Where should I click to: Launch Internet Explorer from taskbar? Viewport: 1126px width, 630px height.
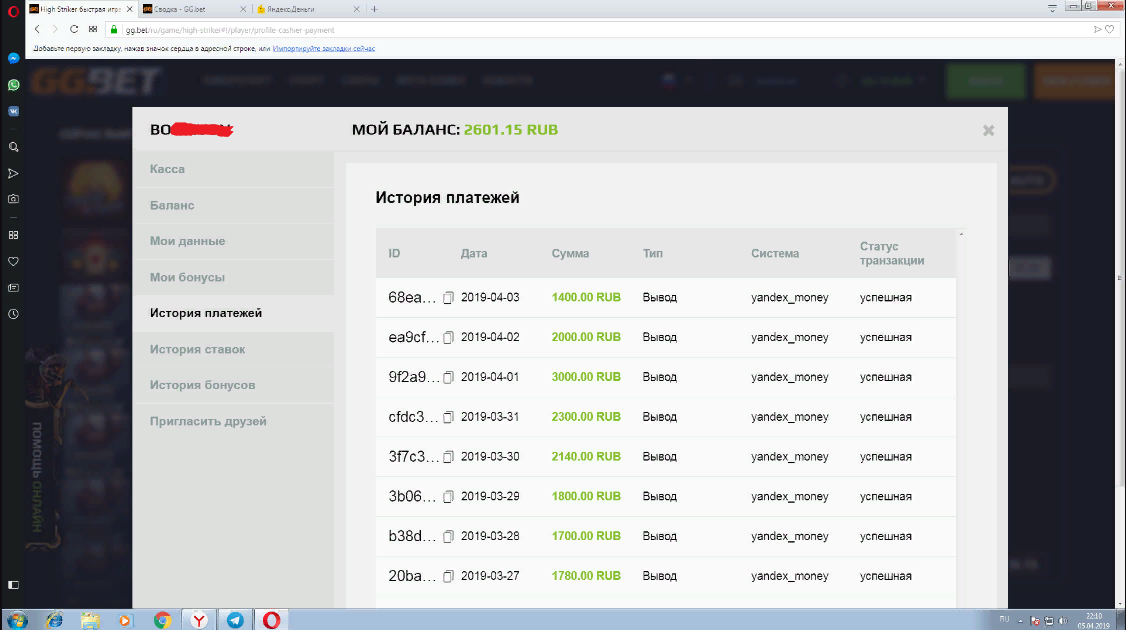[x=54, y=620]
